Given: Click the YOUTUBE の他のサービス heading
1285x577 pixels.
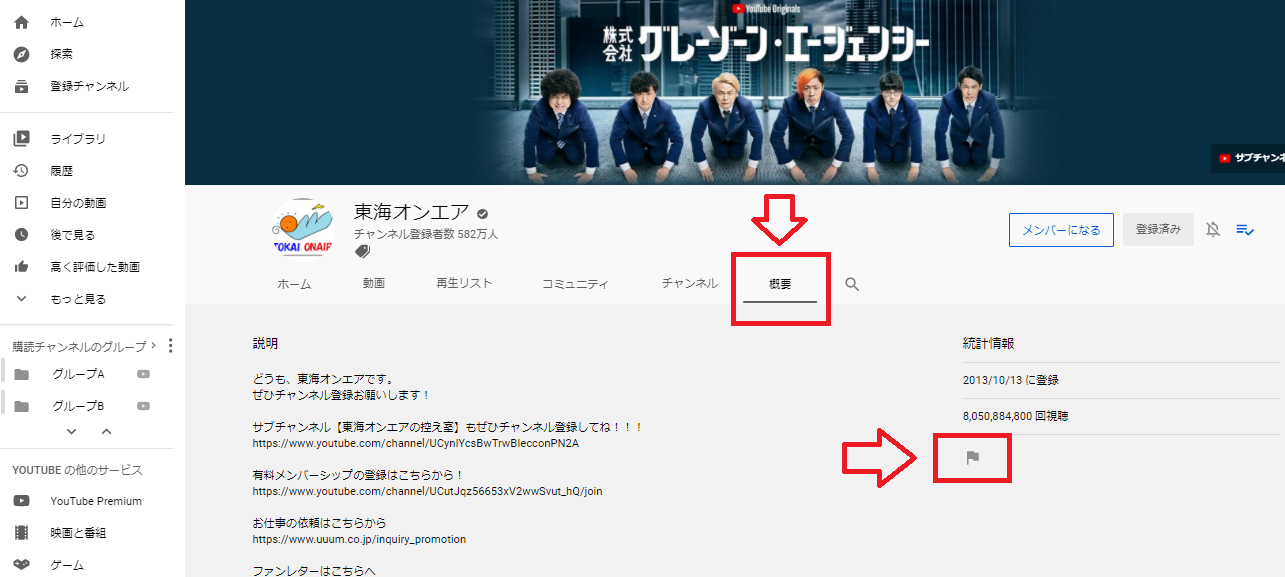Looking at the screenshot, I should click(77, 470).
